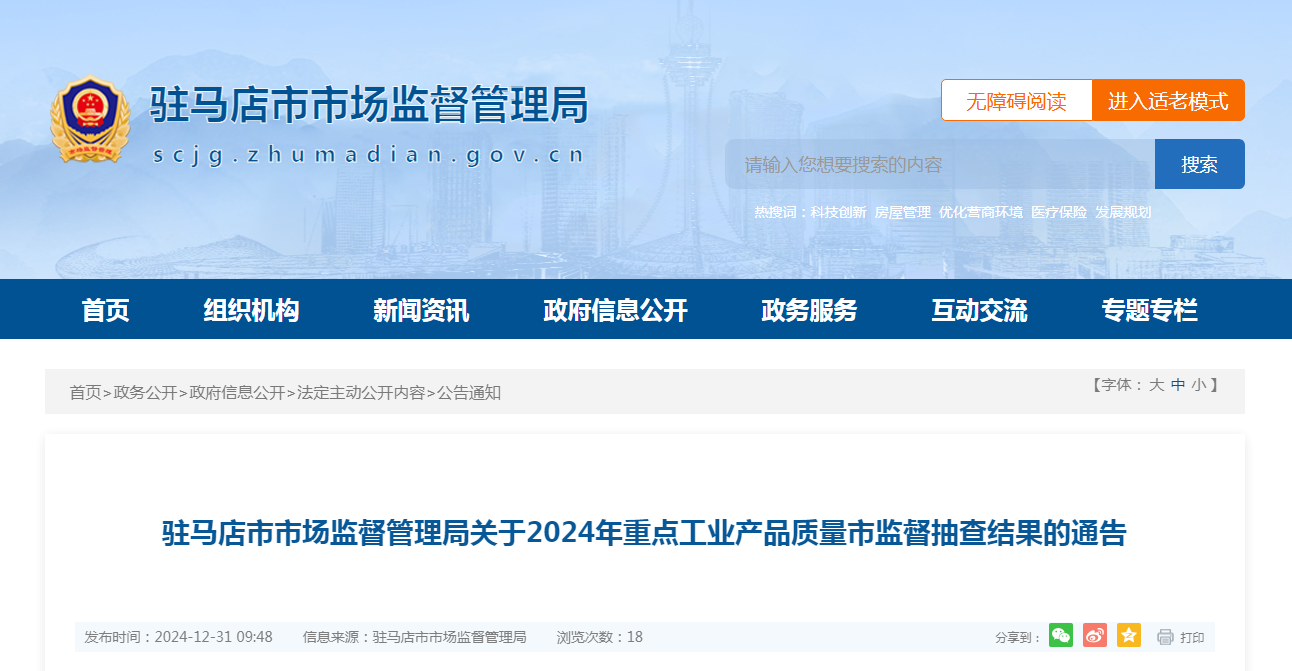This screenshot has height=671, width=1292.
Task: Set font size to 中
Action: pos(1178,385)
